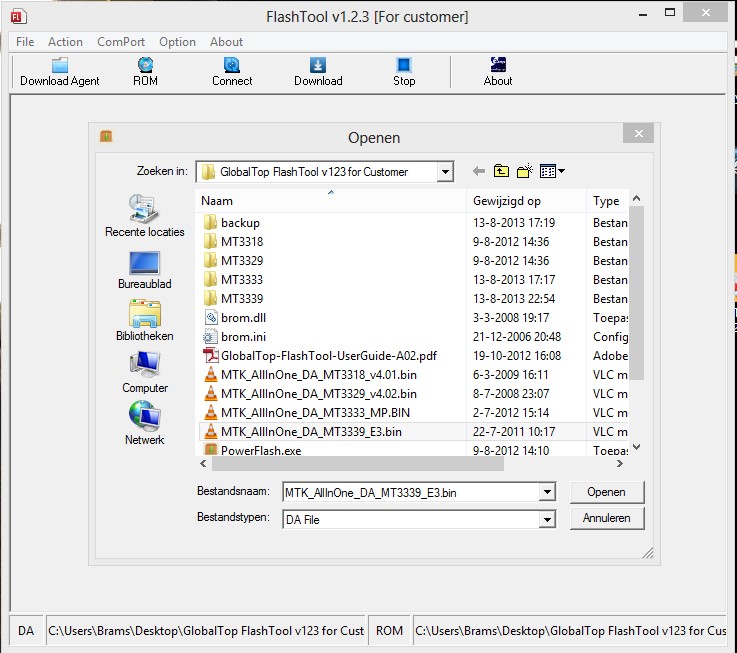The height and width of the screenshot is (653, 737).
Task: Click the Stop toolbar icon
Action: point(404,65)
